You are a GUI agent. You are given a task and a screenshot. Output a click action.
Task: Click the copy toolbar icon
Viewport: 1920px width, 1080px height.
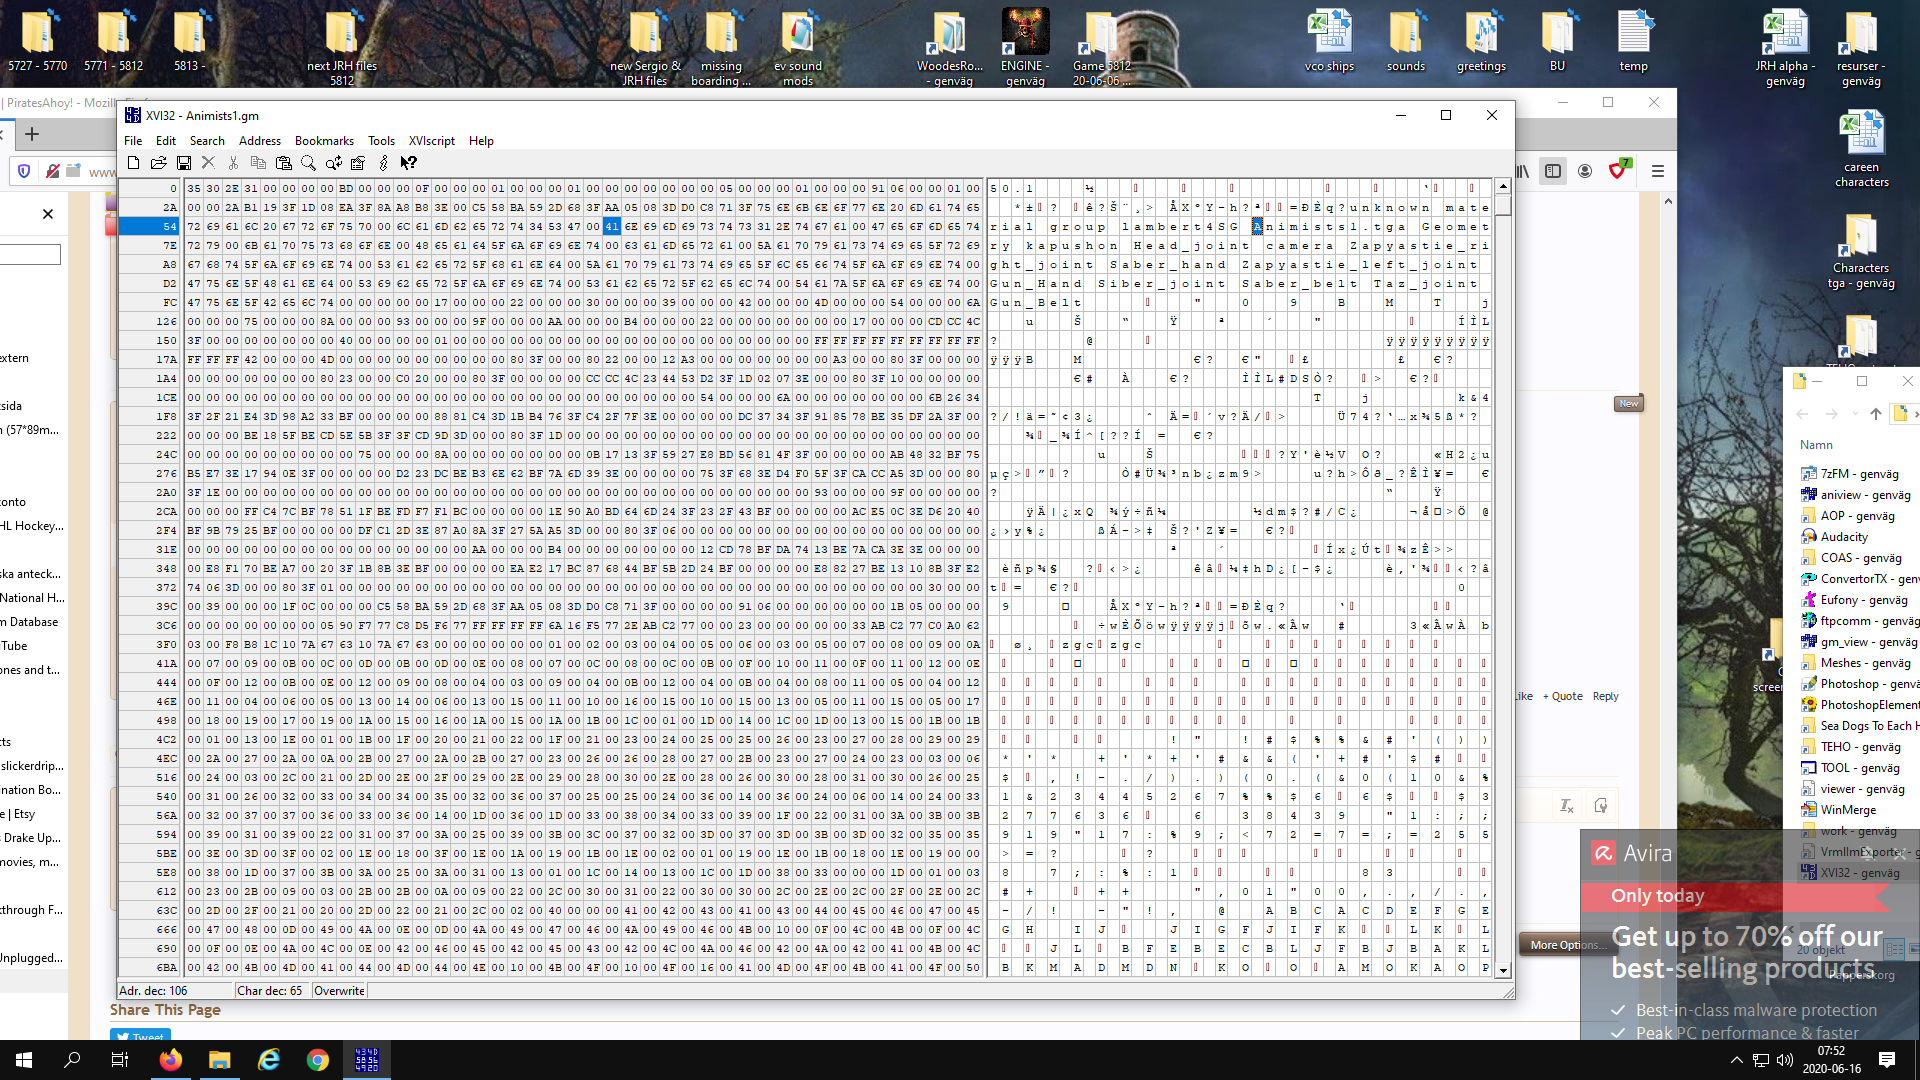(258, 163)
